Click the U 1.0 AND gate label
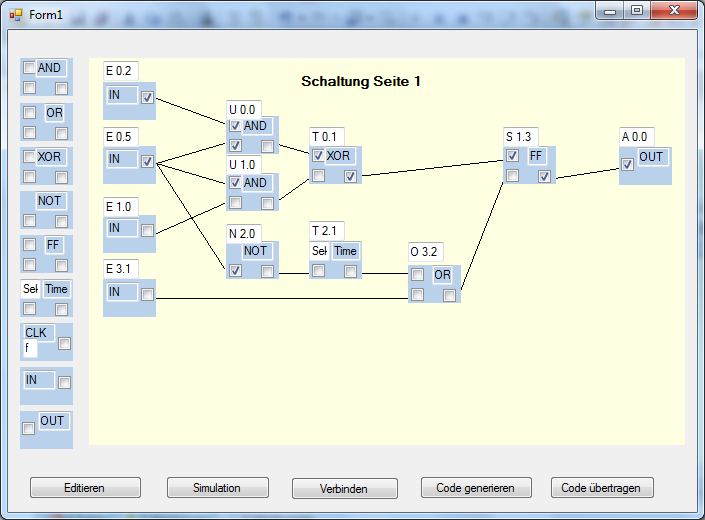 [255, 183]
